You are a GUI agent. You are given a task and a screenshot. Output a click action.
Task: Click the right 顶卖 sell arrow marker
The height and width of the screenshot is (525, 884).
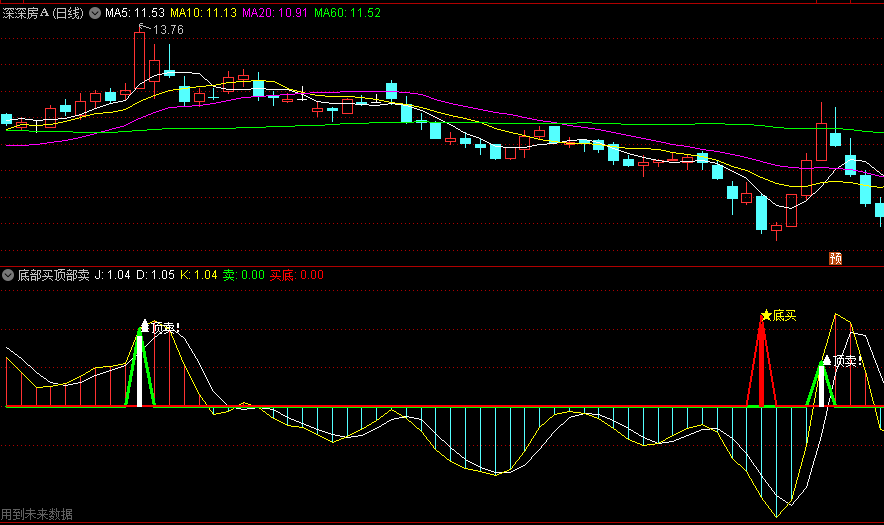[x=826, y=361]
